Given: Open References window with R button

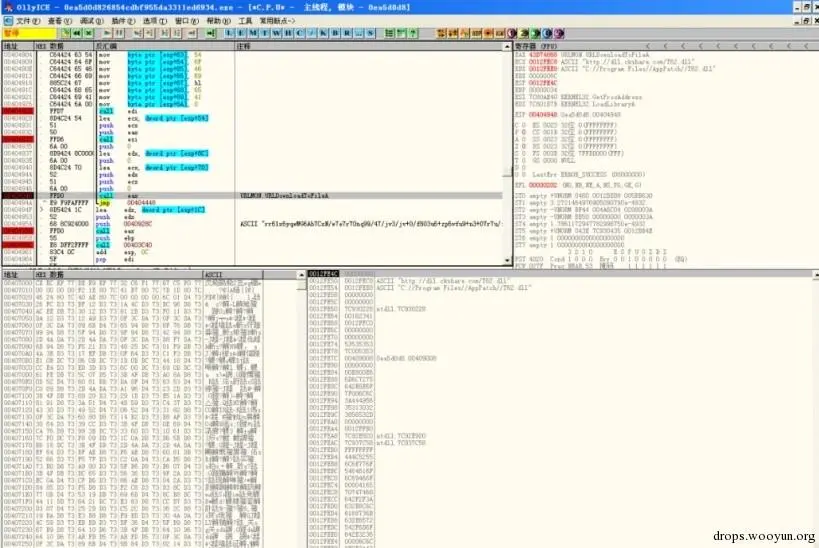Looking at the screenshot, I should (x=347, y=33).
